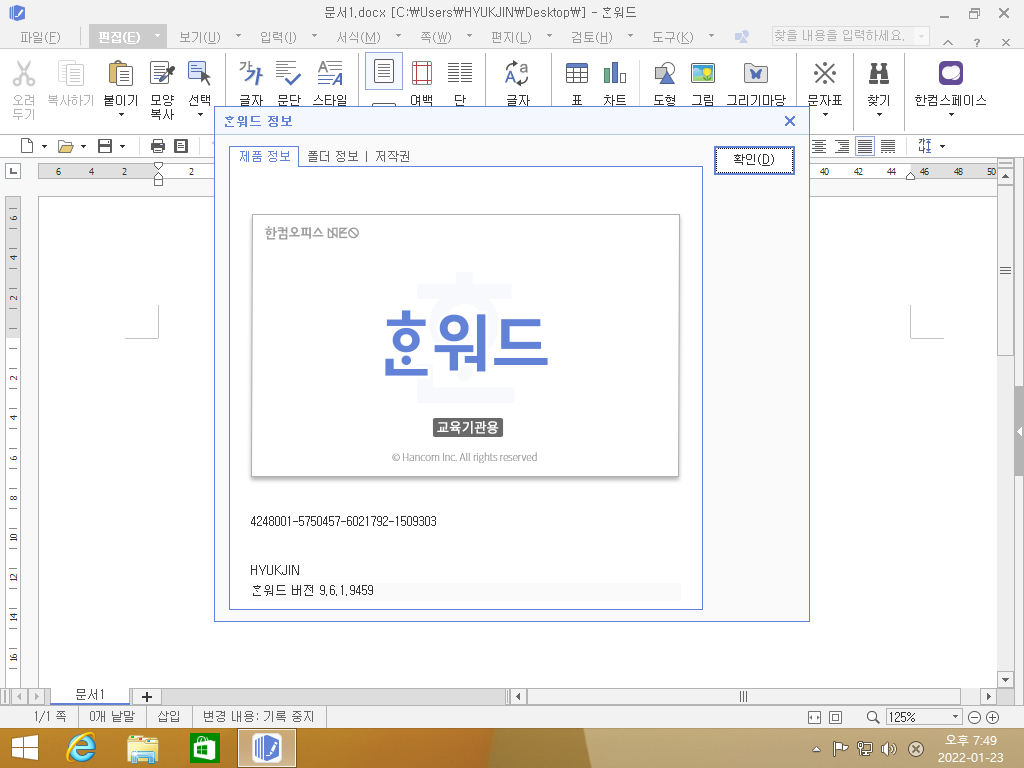Click the Save disk icon
This screenshot has width=1024, height=768.
point(105,146)
